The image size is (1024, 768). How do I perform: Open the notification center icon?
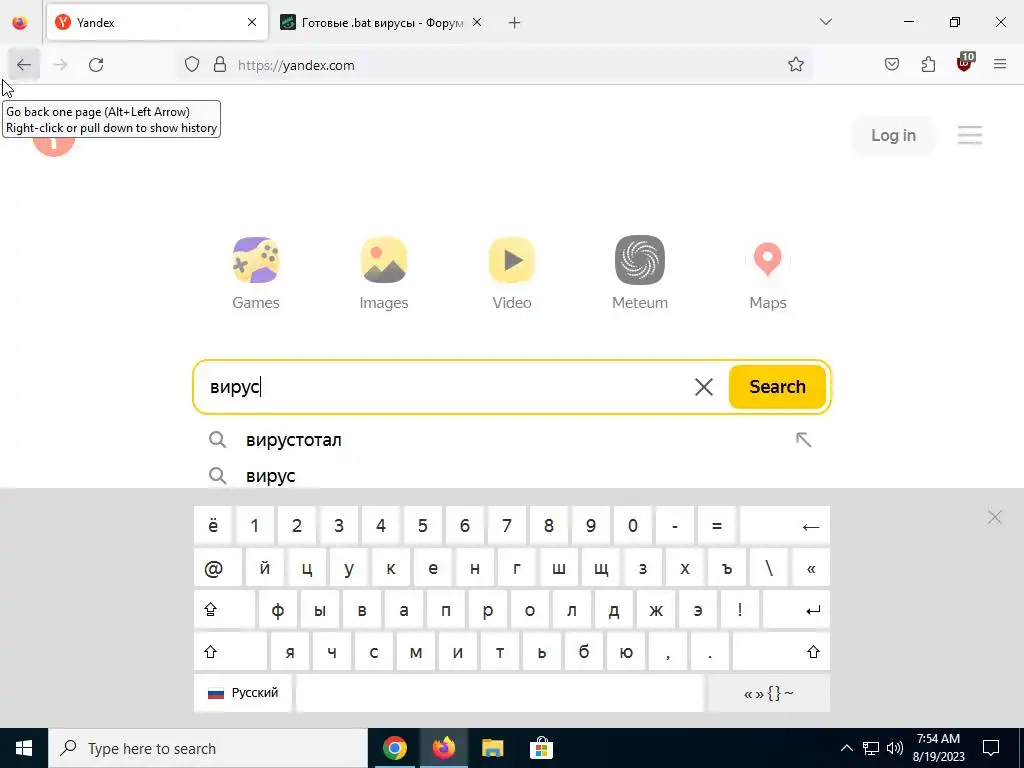coord(991,748)
